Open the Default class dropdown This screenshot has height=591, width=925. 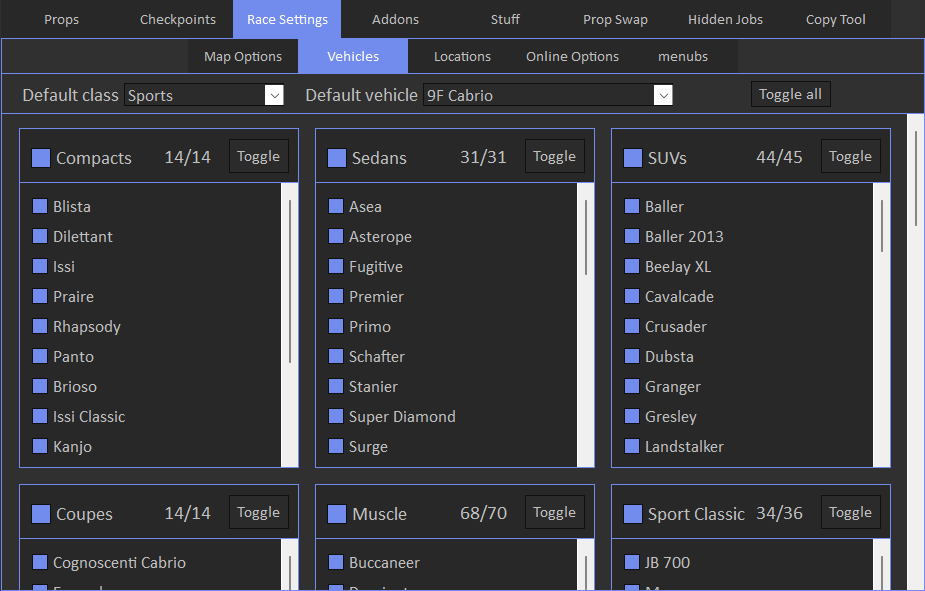point(204,95)
